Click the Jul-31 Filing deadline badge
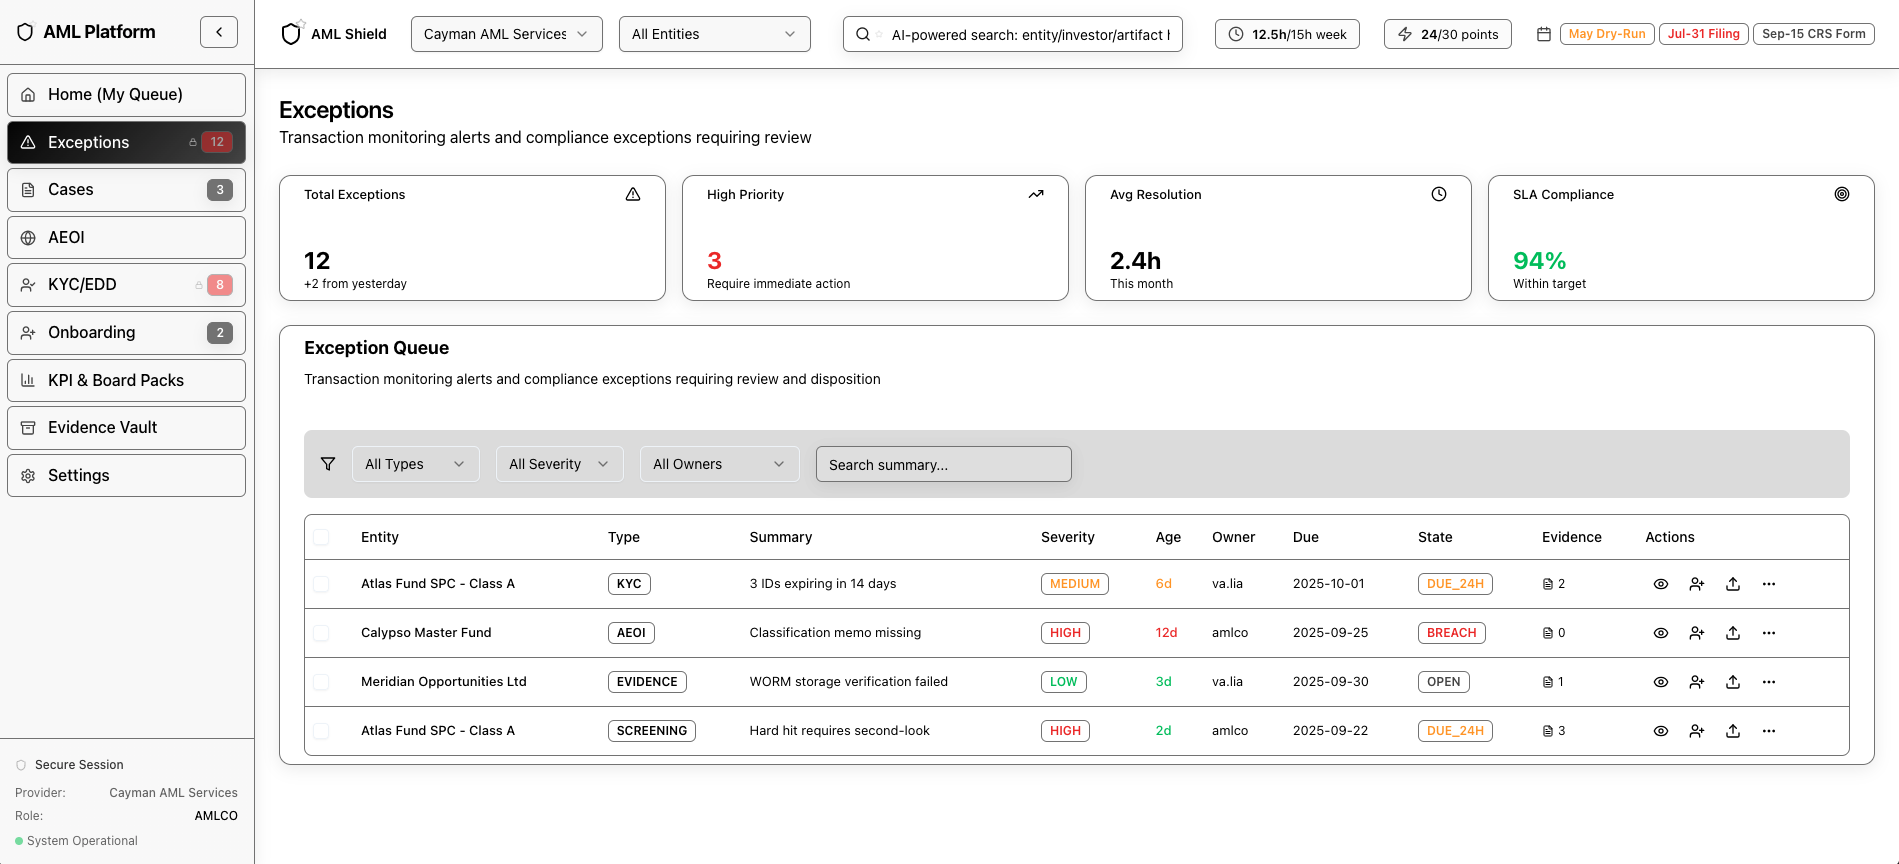1899x864 pixels. click(1703, 34)
